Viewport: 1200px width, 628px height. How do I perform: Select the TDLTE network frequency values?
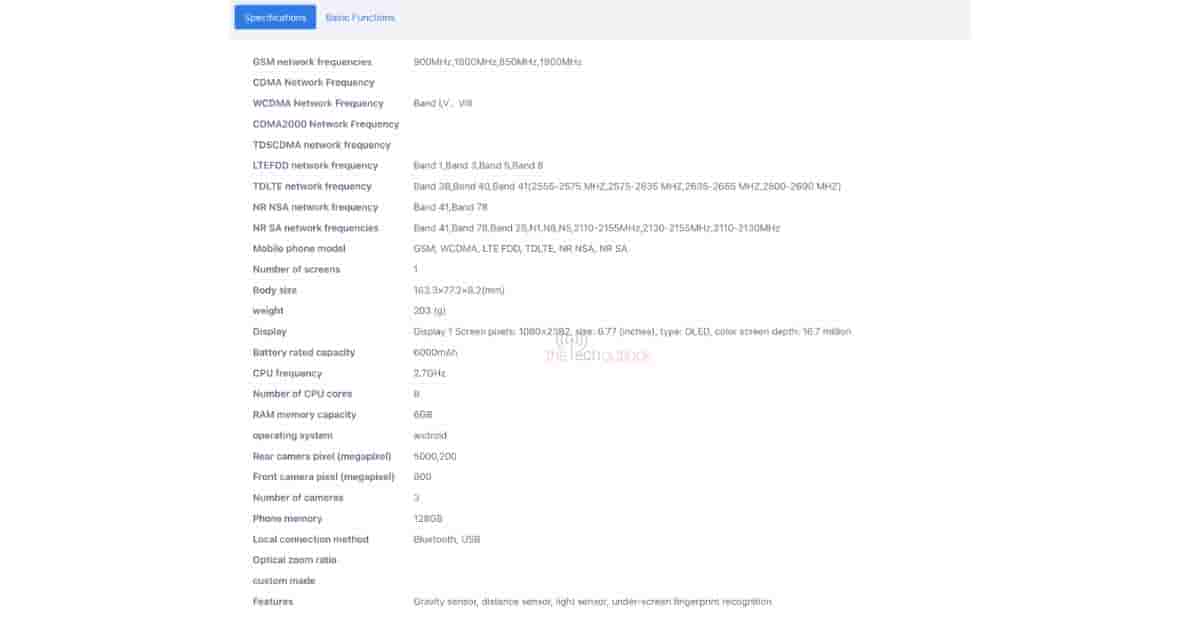point(626,186)
